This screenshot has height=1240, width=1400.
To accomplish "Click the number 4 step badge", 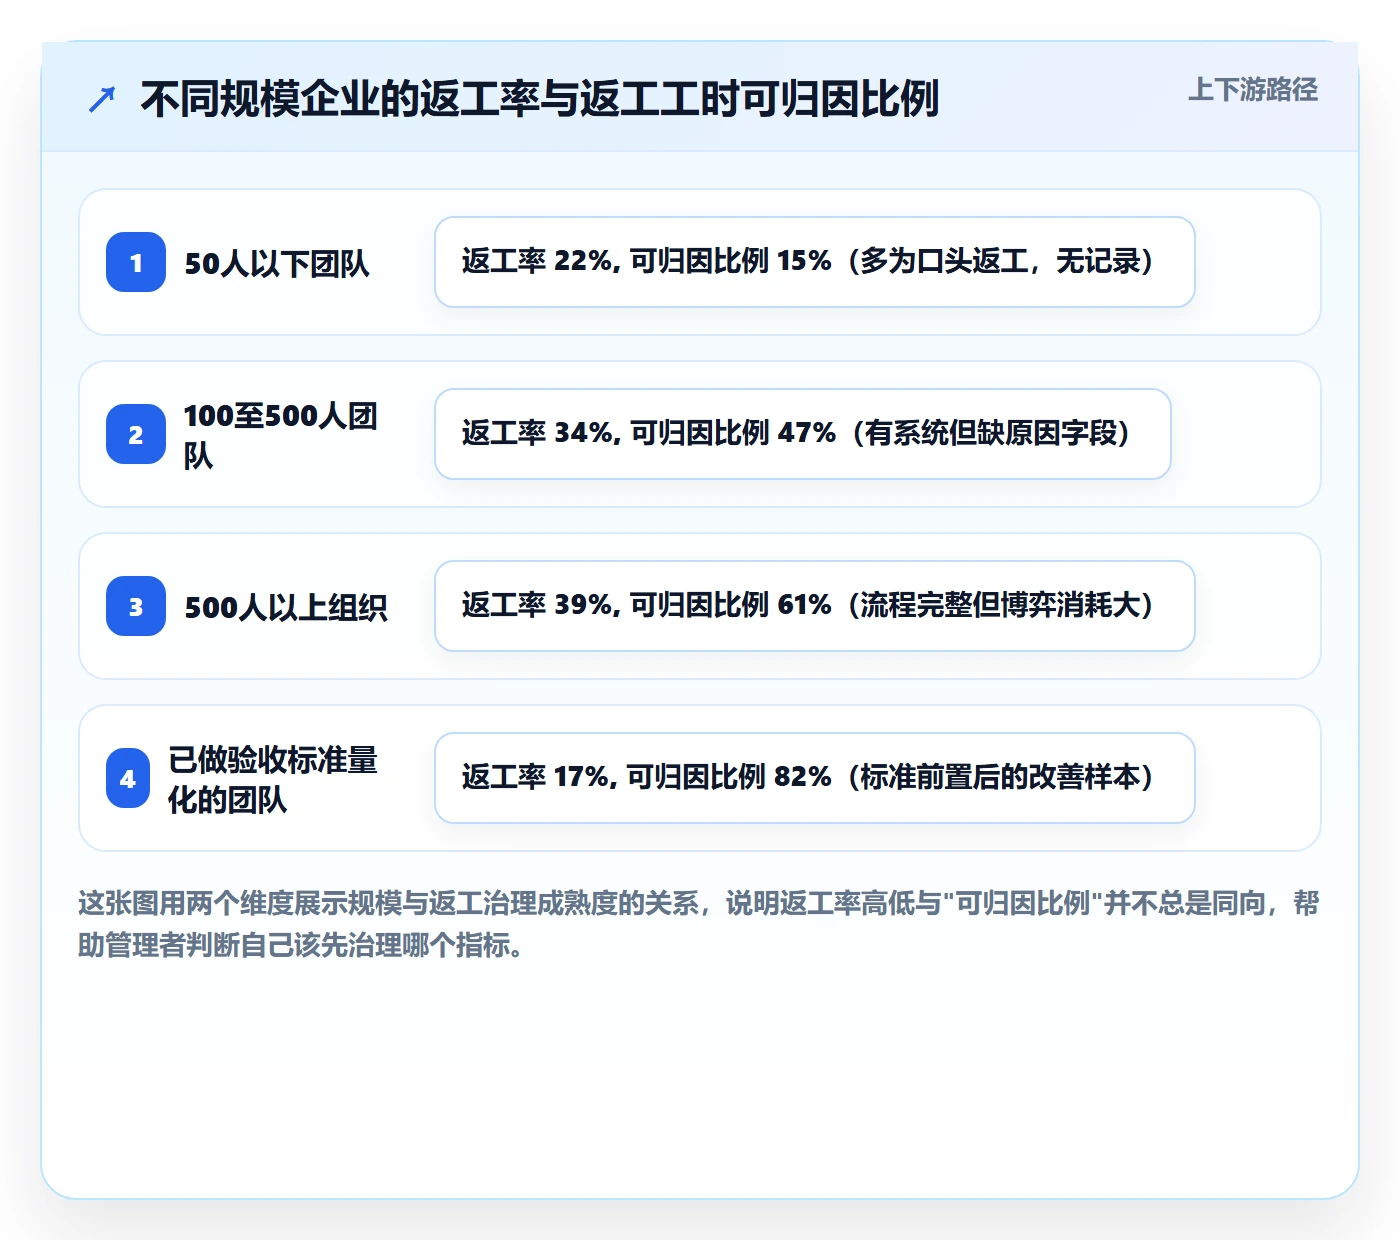I will tap(128, 778).
